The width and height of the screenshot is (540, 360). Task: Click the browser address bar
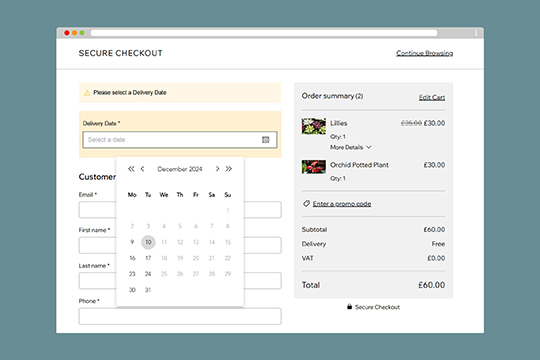coord(264,33)
